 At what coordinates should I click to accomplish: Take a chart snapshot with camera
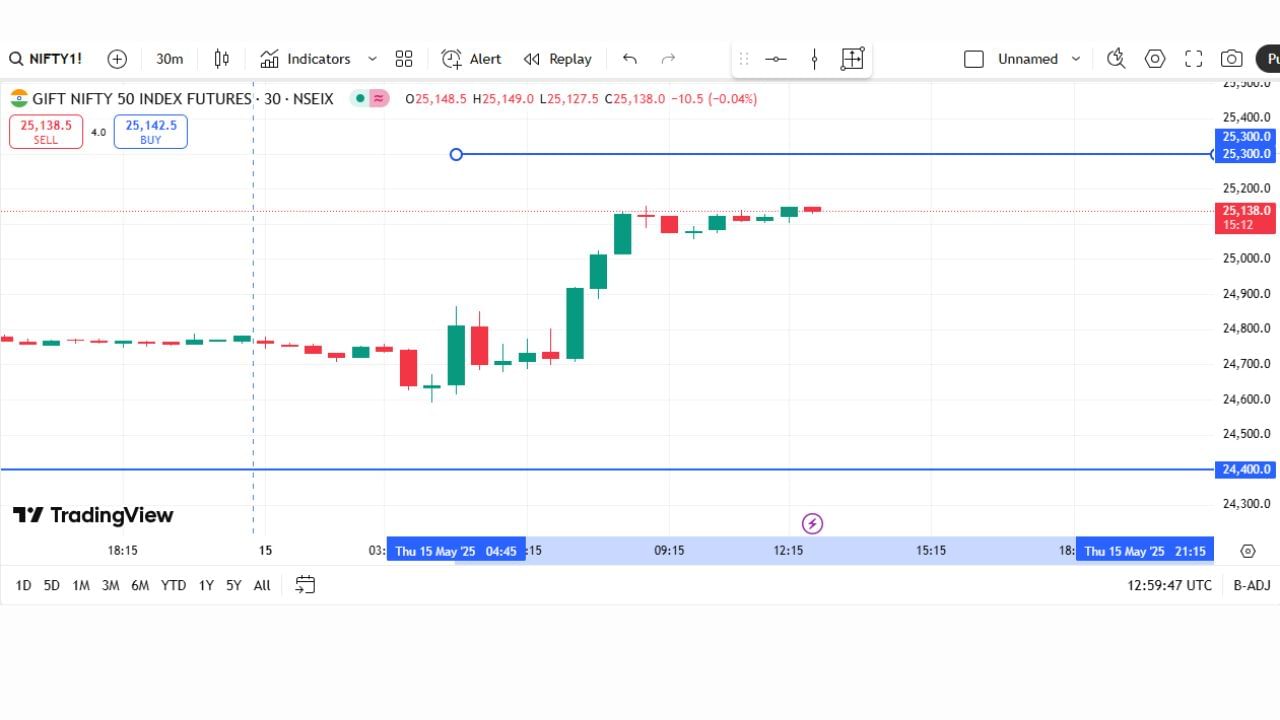(x=1232, y=59)
